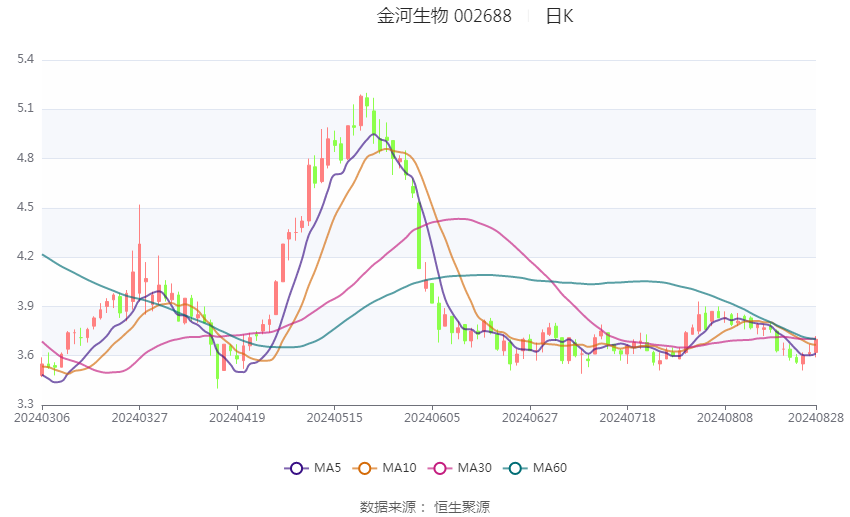This screenshot has width=850, height=517.
Task: Click y-axis value 3.9
Action: point(25,306)
